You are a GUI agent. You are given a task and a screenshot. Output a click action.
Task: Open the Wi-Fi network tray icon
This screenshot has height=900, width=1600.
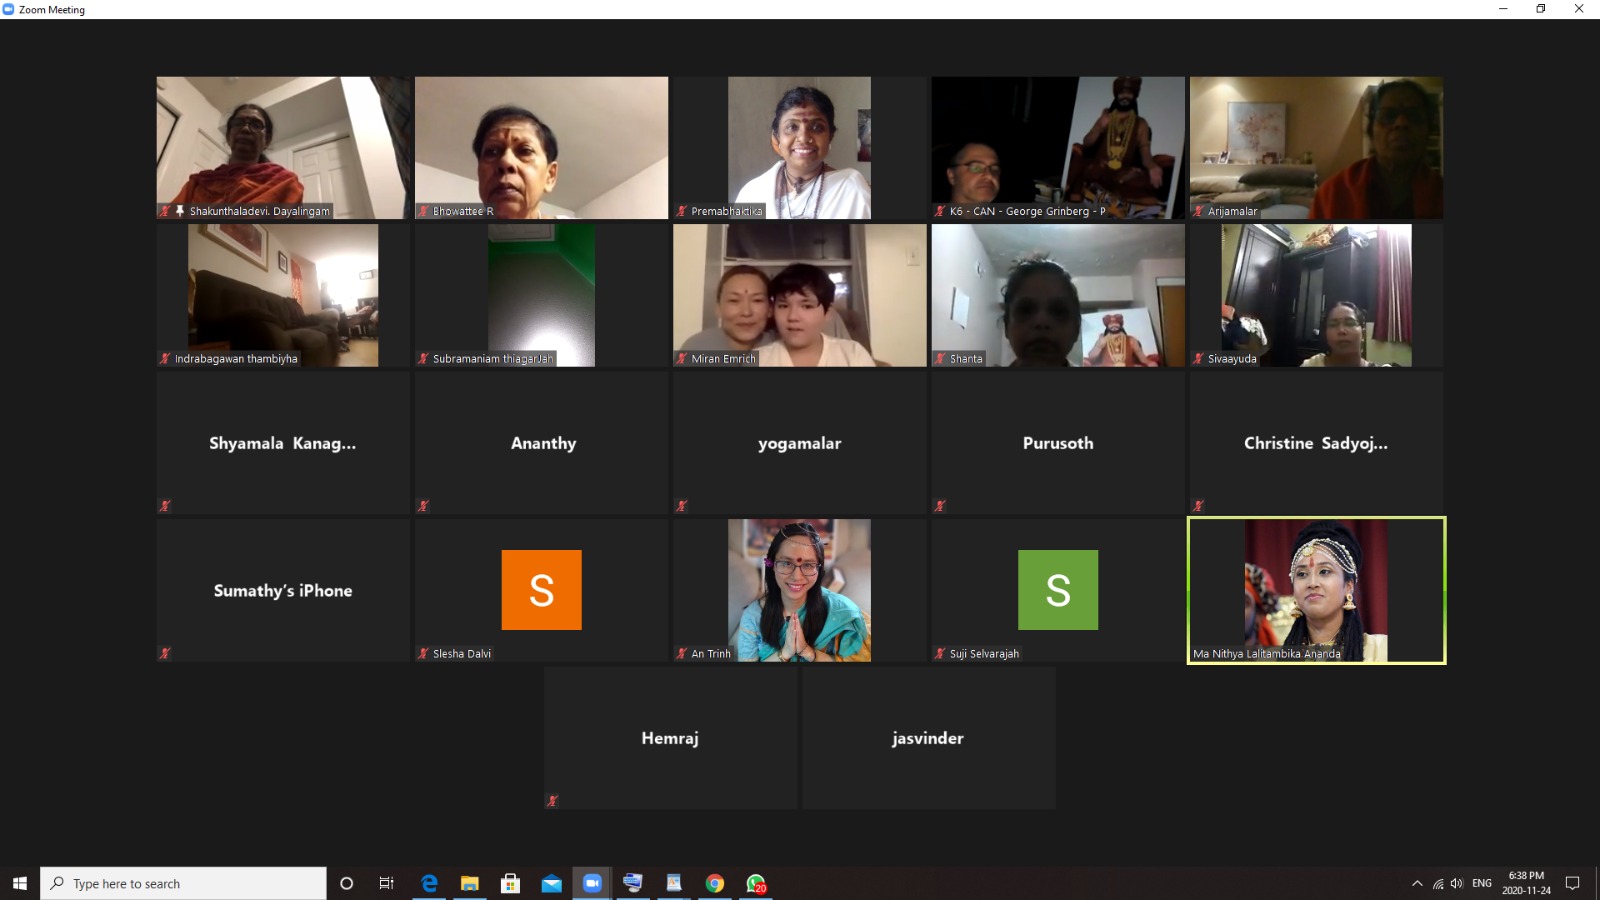tap(1437, 883)
